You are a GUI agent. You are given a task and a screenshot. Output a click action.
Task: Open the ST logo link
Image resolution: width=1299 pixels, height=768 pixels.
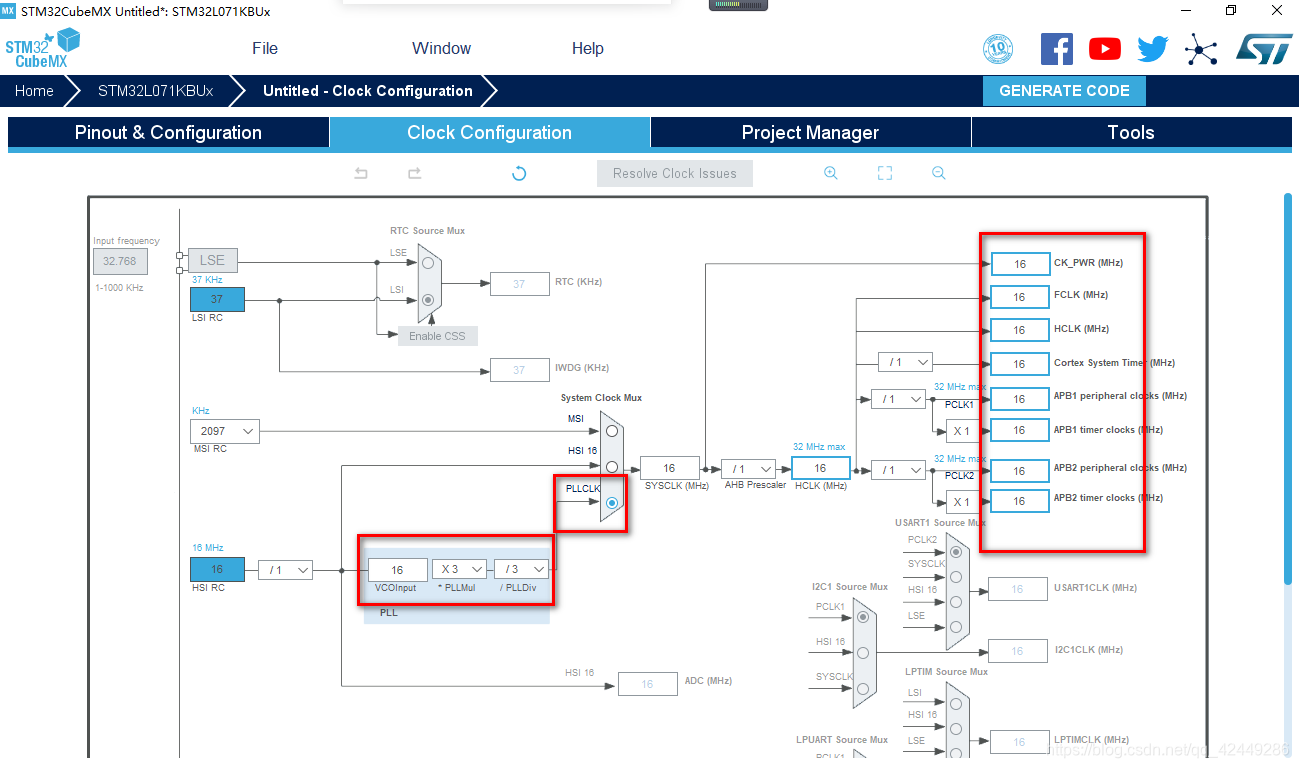1264,49
